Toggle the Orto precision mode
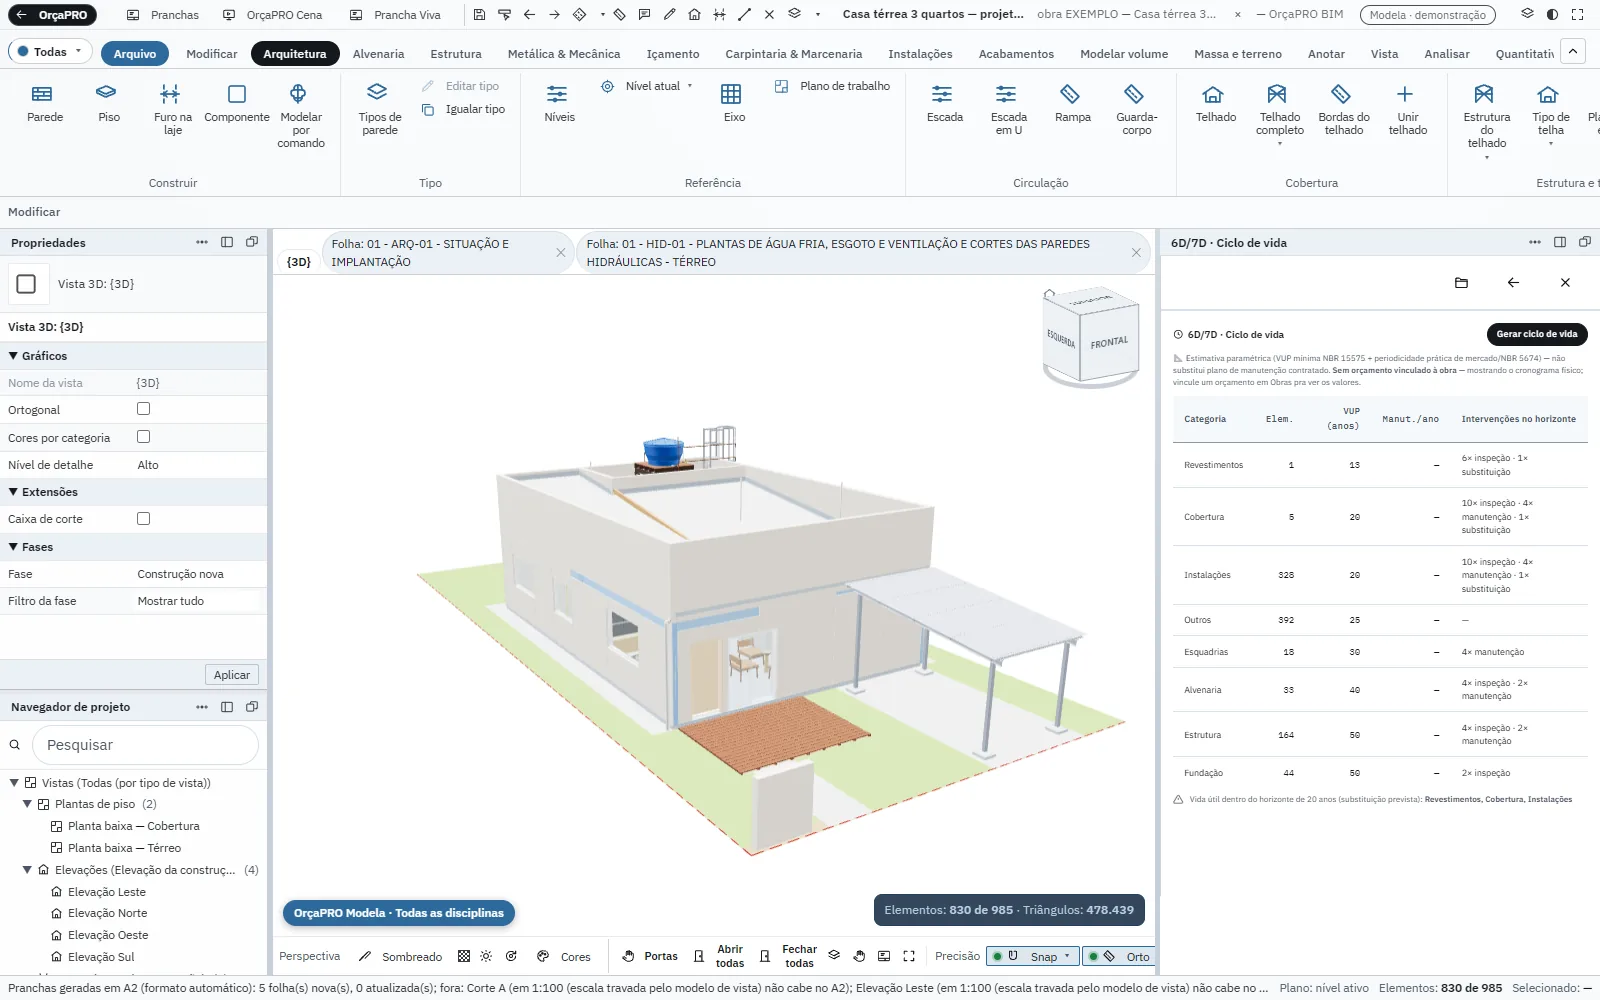This screenshot has width=1600, height=1000. click(1120, 957)
